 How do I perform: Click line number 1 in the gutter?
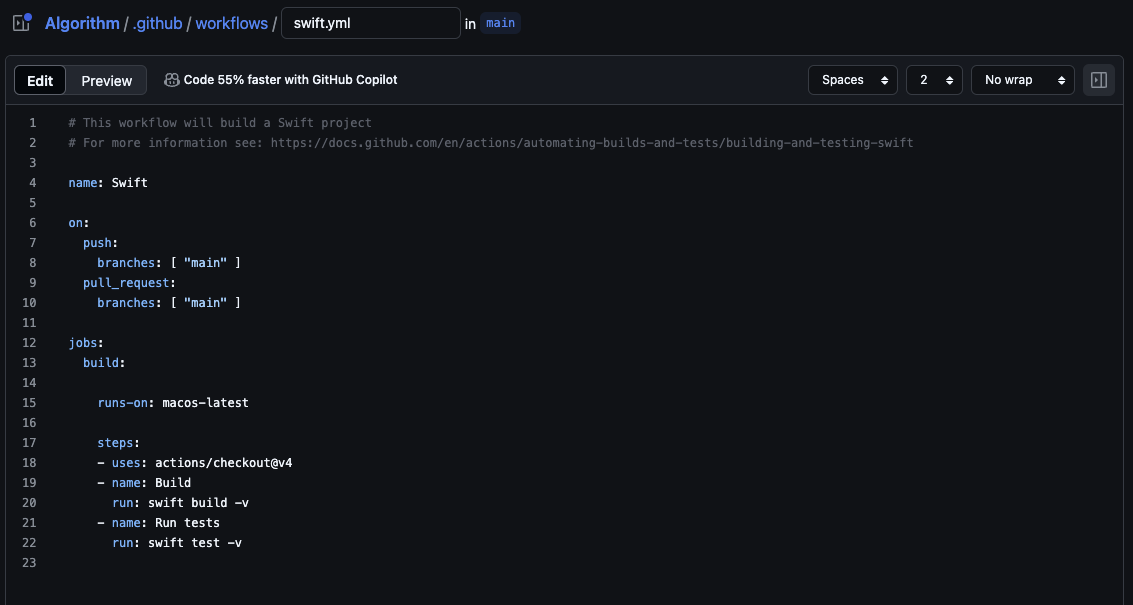click(x=33, y=123)
